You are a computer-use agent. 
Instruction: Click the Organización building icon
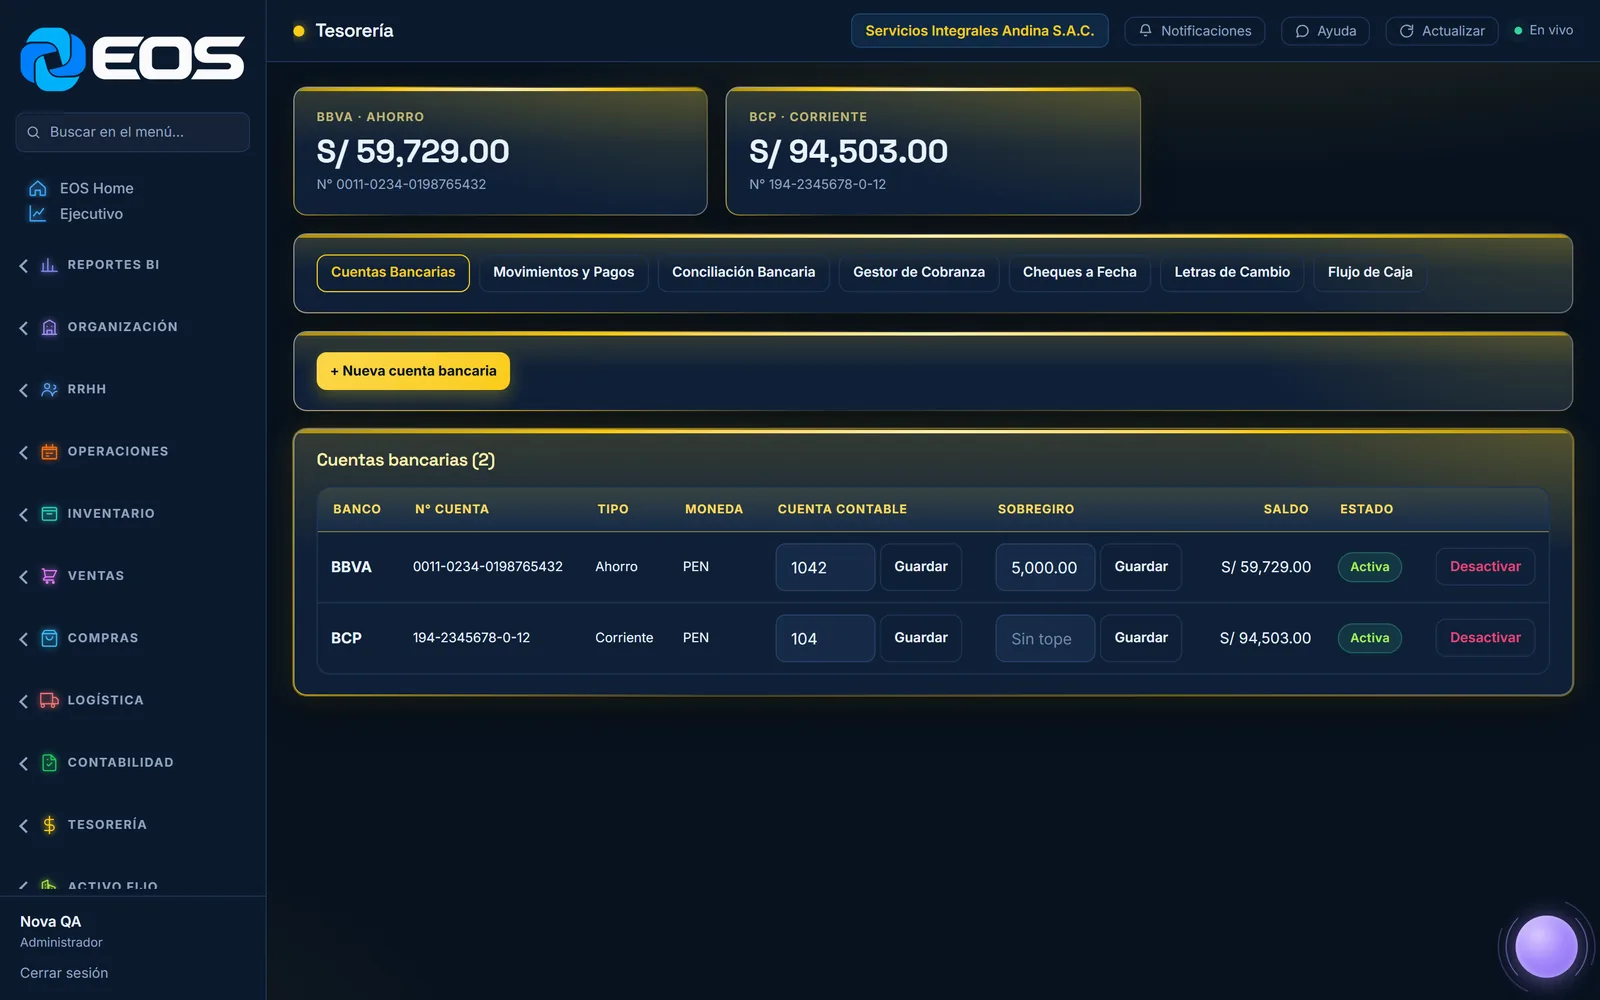(x=49, y=327)
